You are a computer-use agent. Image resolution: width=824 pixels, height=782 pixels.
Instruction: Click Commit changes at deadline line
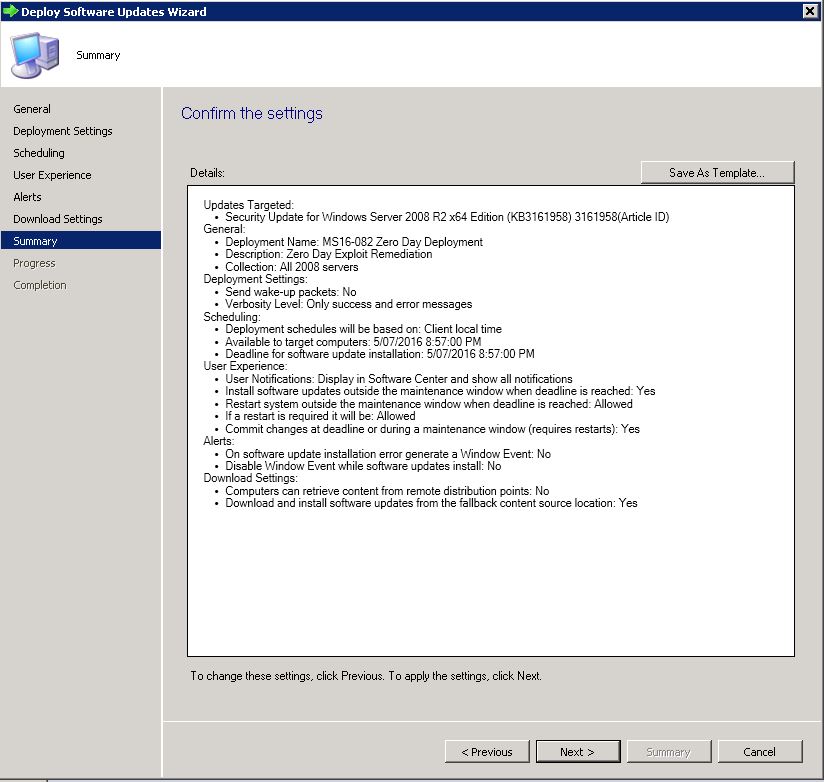tap(432, 429)
